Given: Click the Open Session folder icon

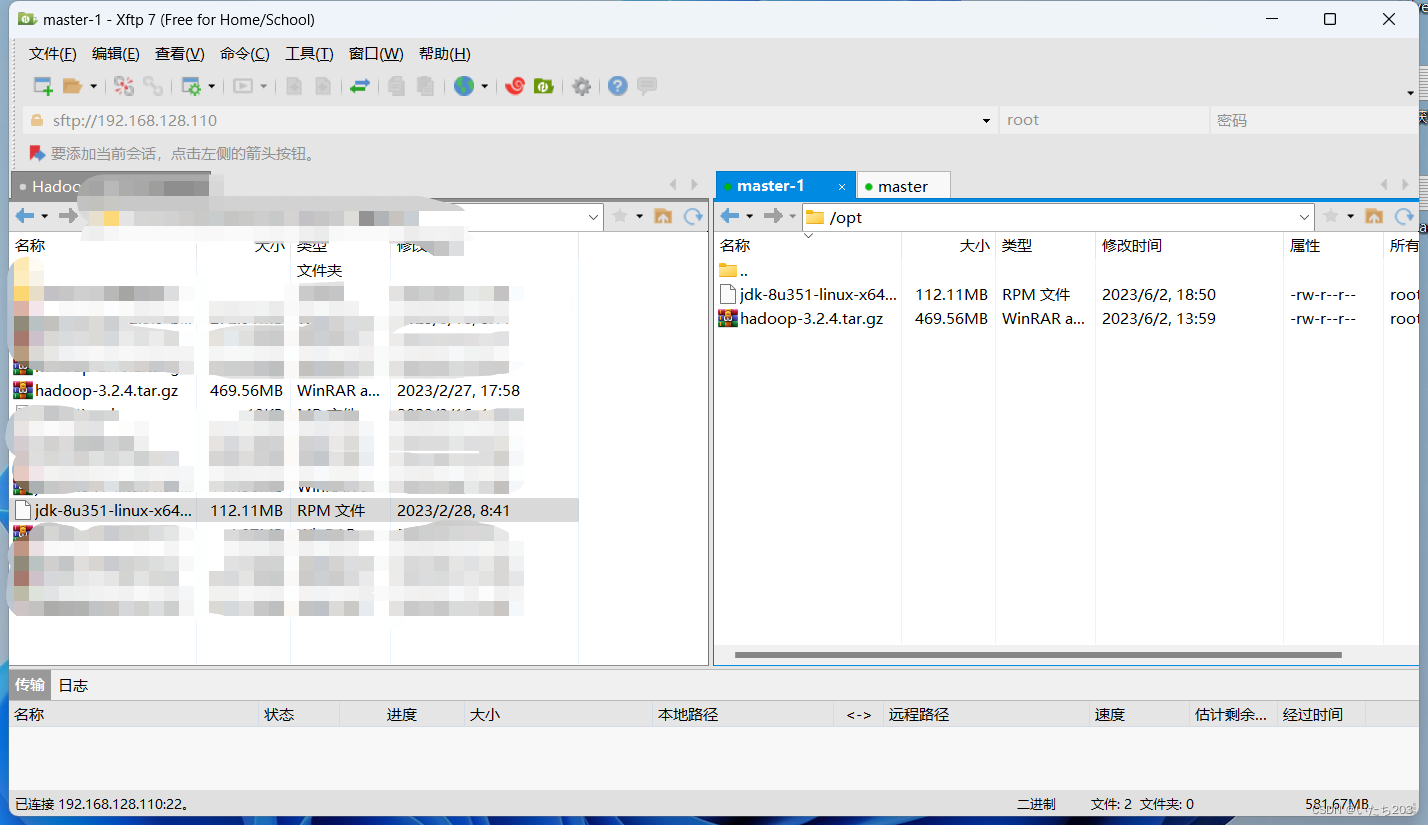Looking at the screenshot, I should [x=72, y=86].
